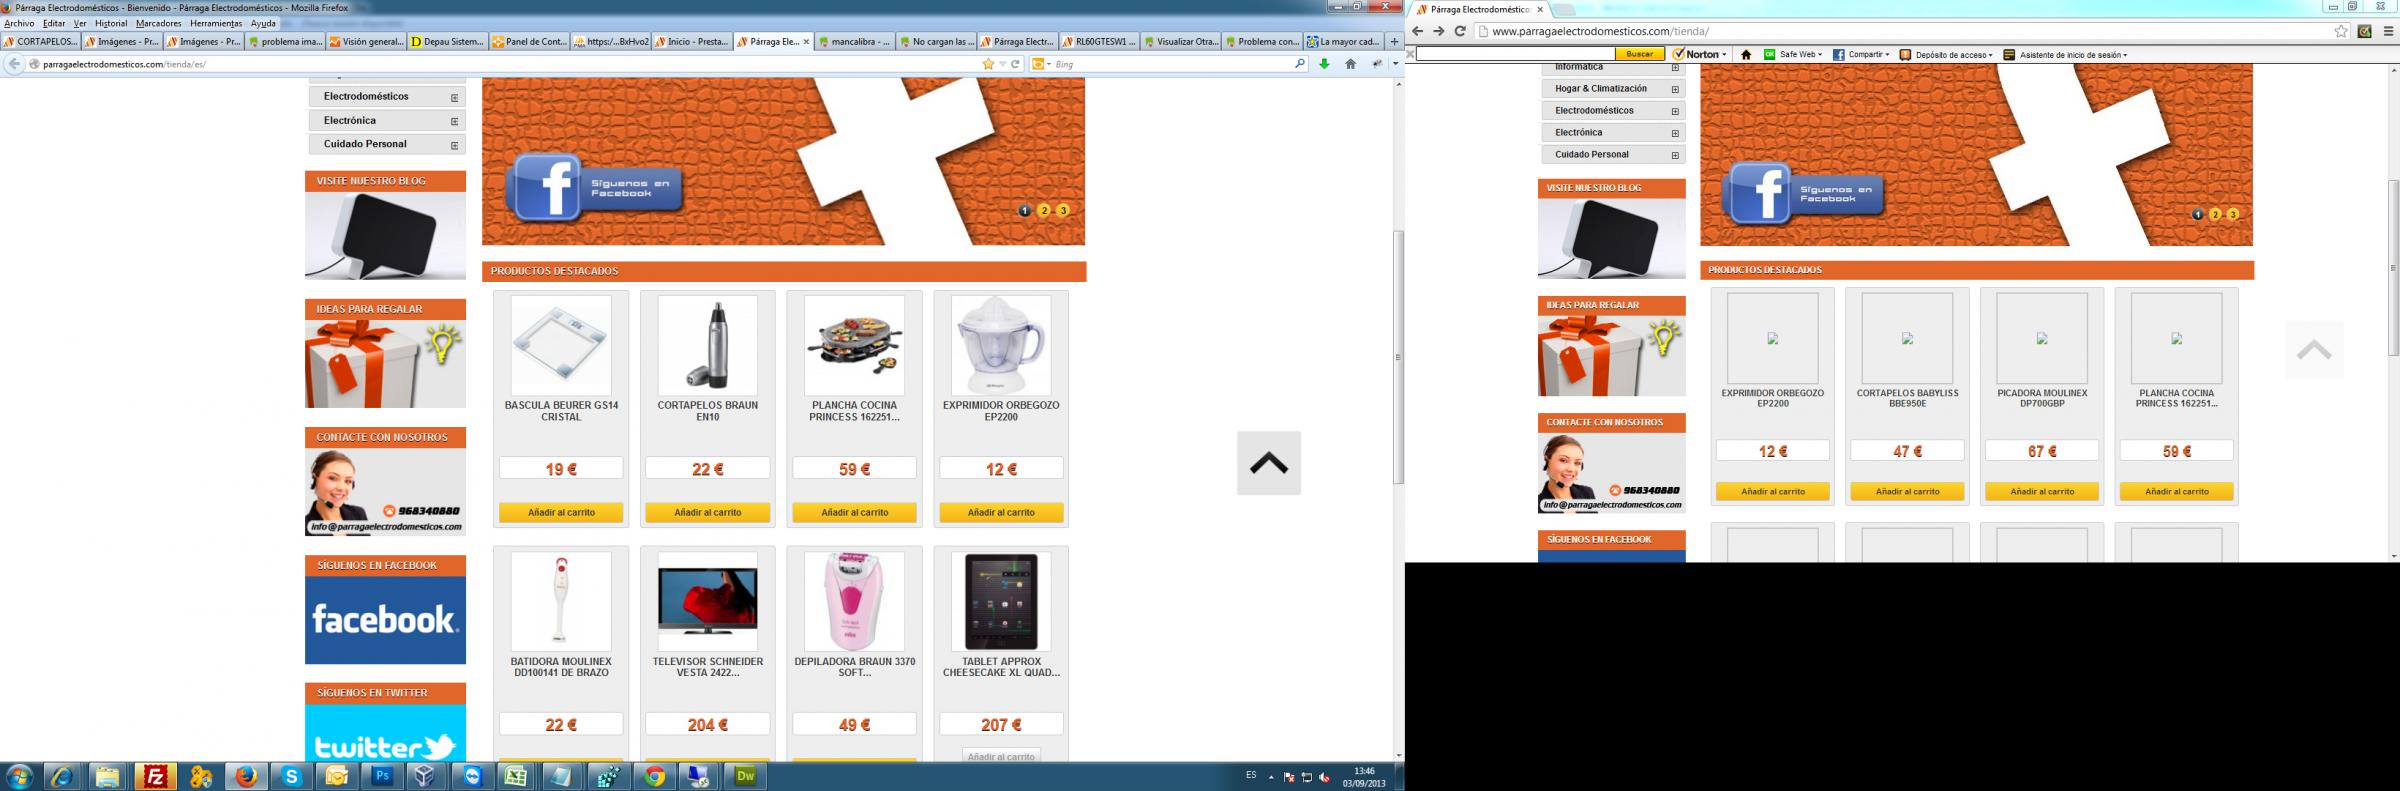Switch to the 'Depau Sistem...' Firefox tab

pos(448,42)
